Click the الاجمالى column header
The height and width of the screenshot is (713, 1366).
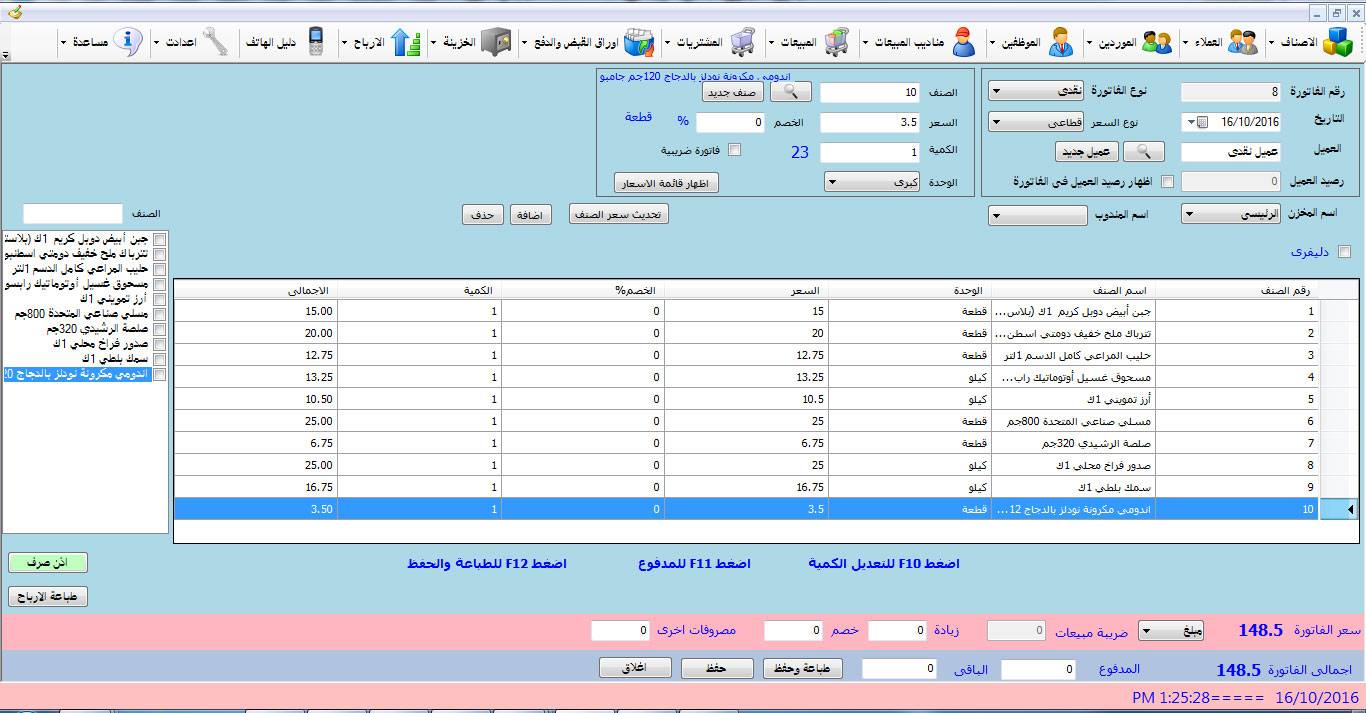[256, 289]
